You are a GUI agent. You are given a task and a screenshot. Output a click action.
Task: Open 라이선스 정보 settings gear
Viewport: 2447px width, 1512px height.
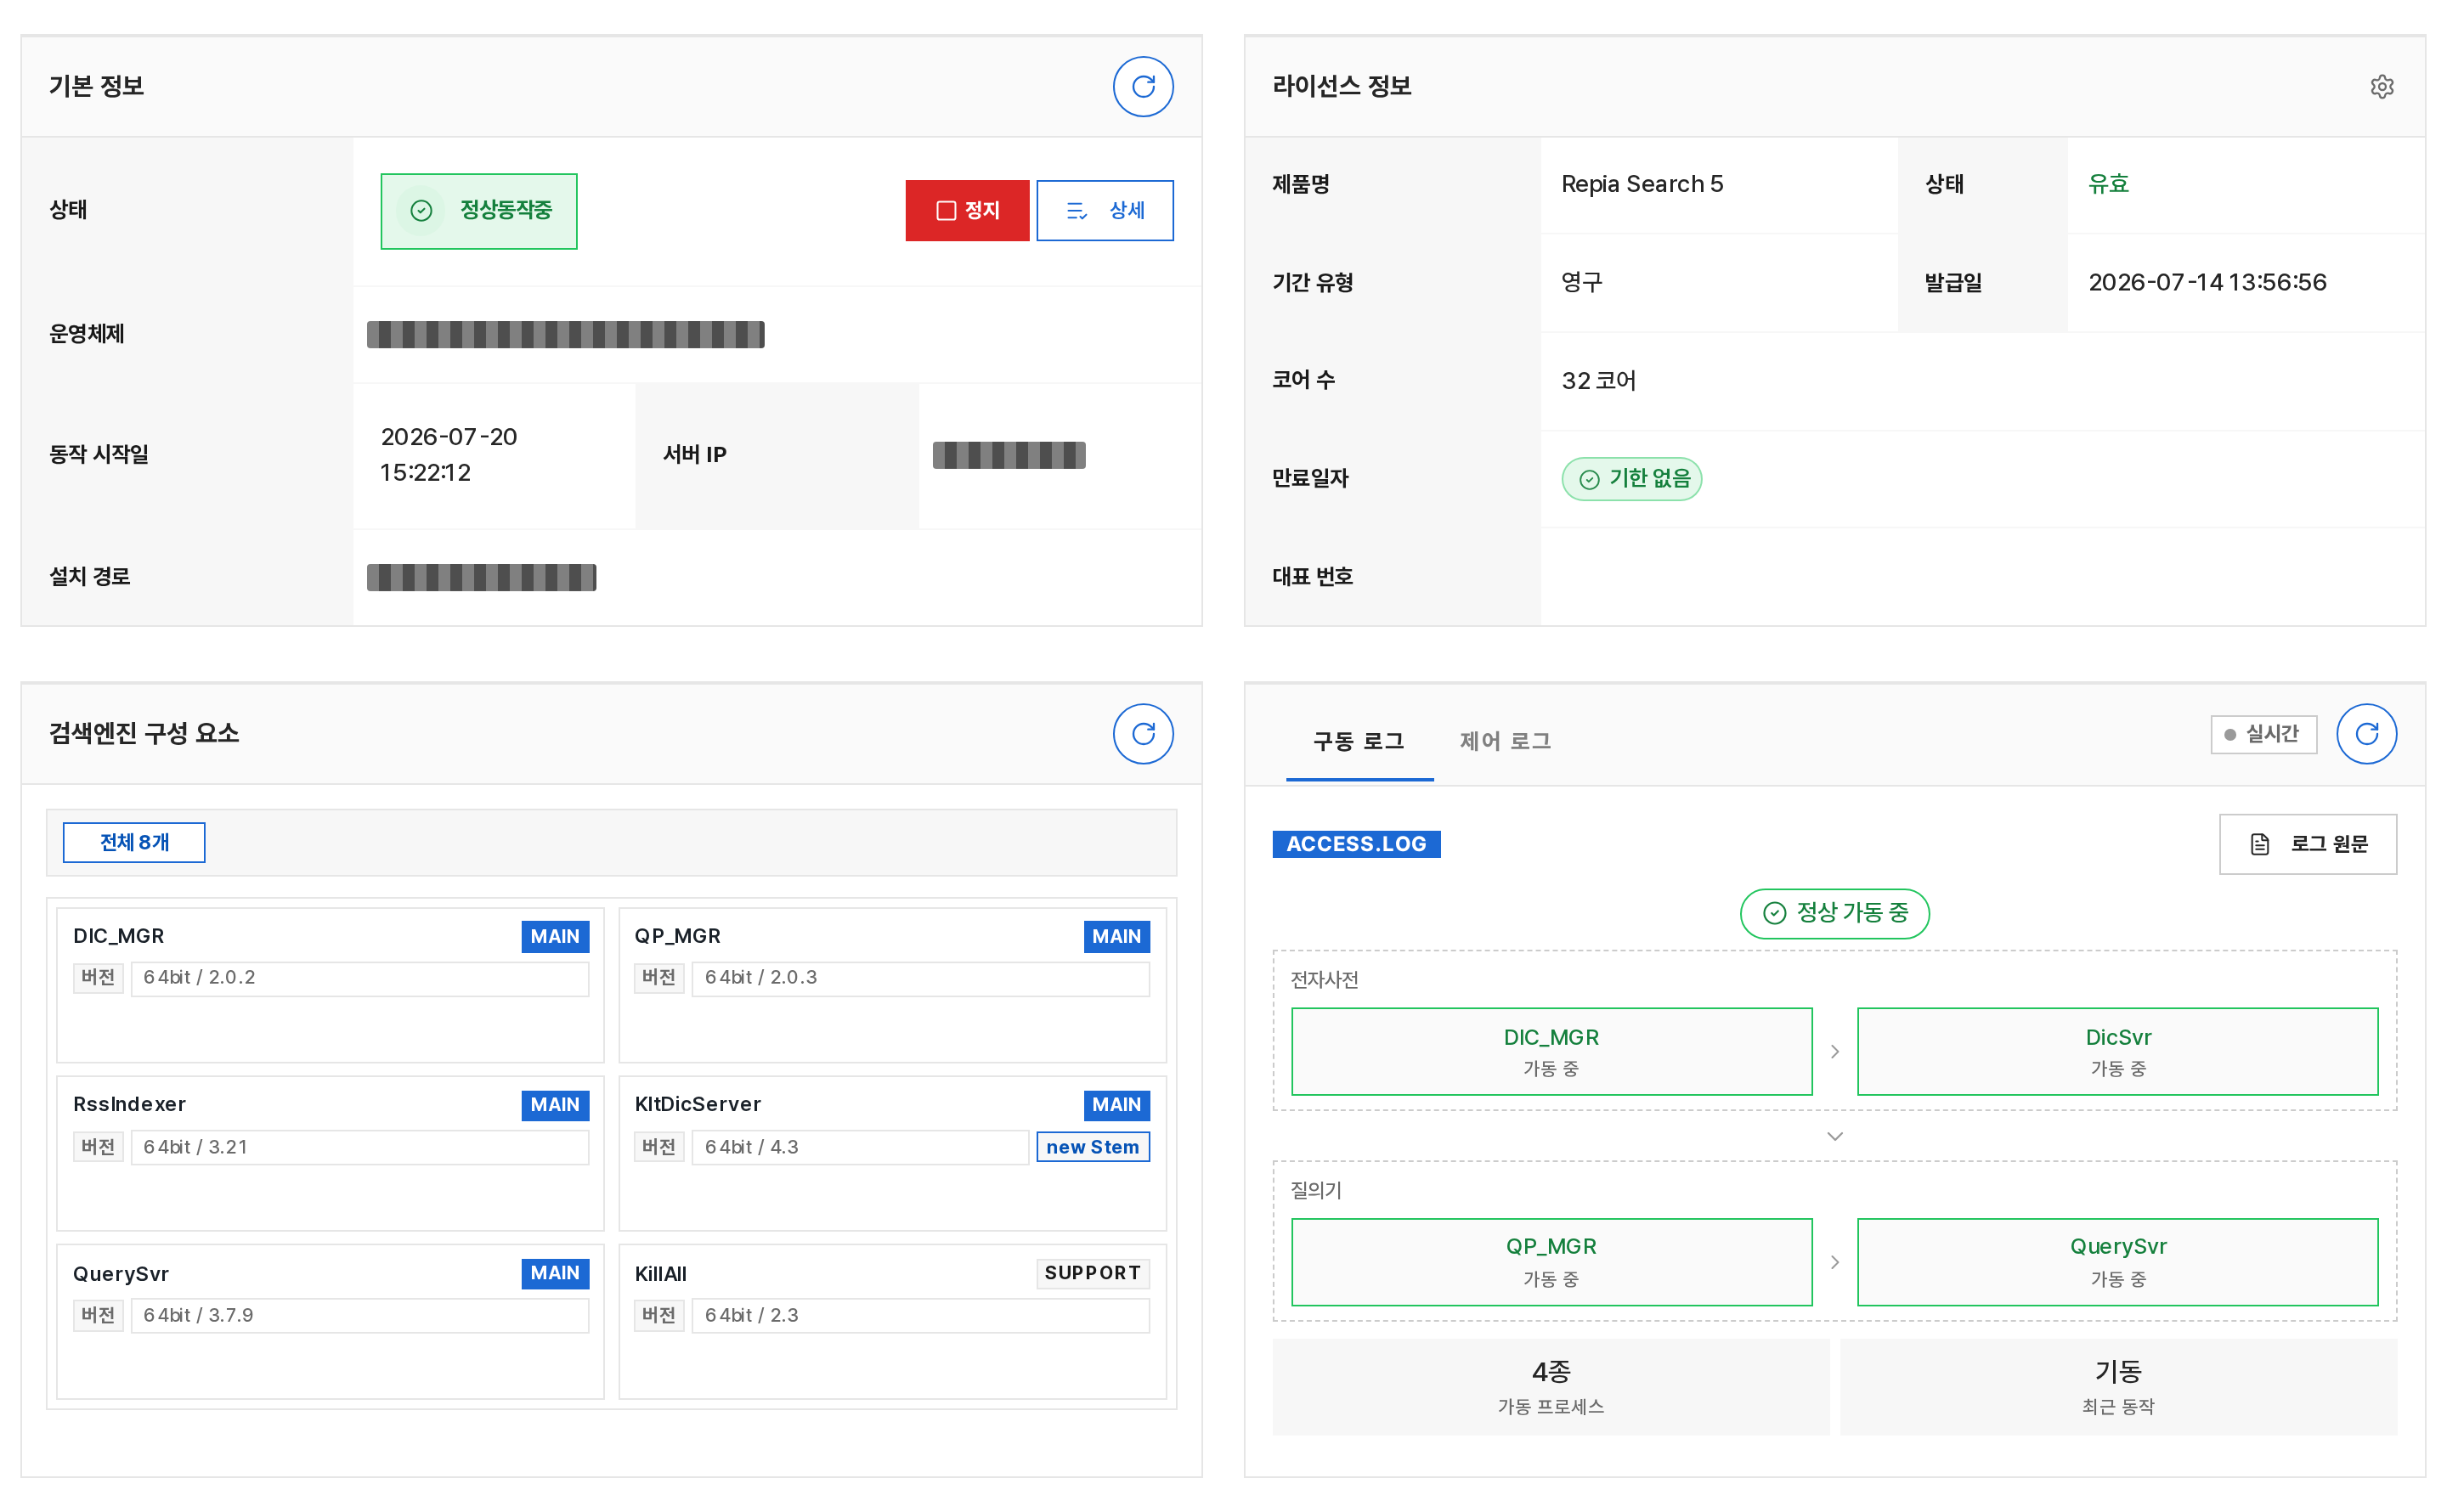click(x=2381, y=87)
